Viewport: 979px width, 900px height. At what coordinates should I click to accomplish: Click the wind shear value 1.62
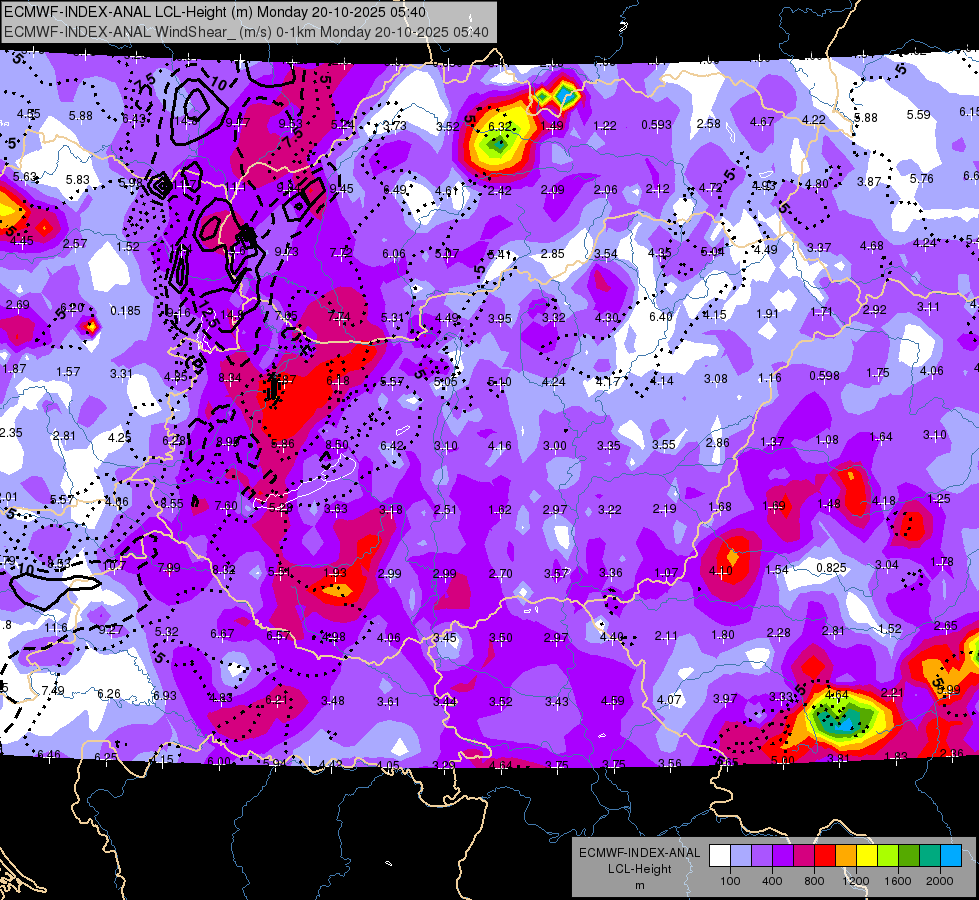pyautogui.click(x=500, y=510)
